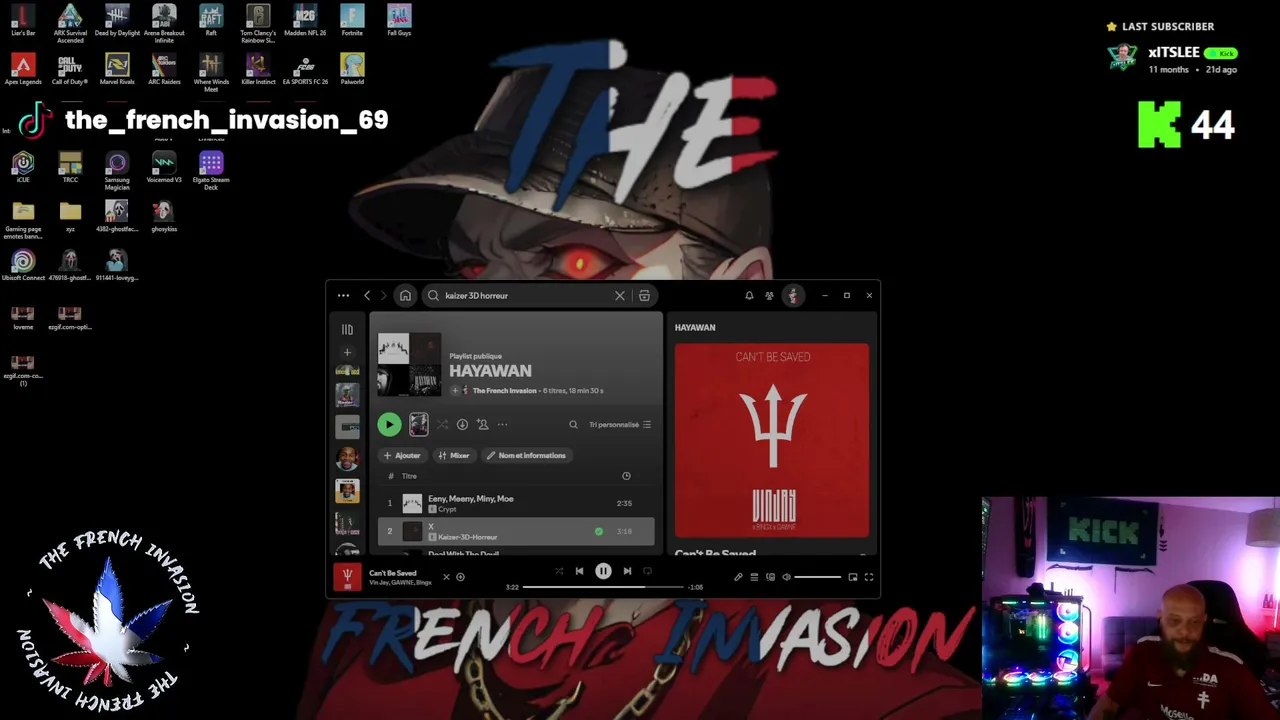The image size is (1280, 720).
Task: Select the Ubisoft Connect desktop icon
Action: [x=23, y=265]
